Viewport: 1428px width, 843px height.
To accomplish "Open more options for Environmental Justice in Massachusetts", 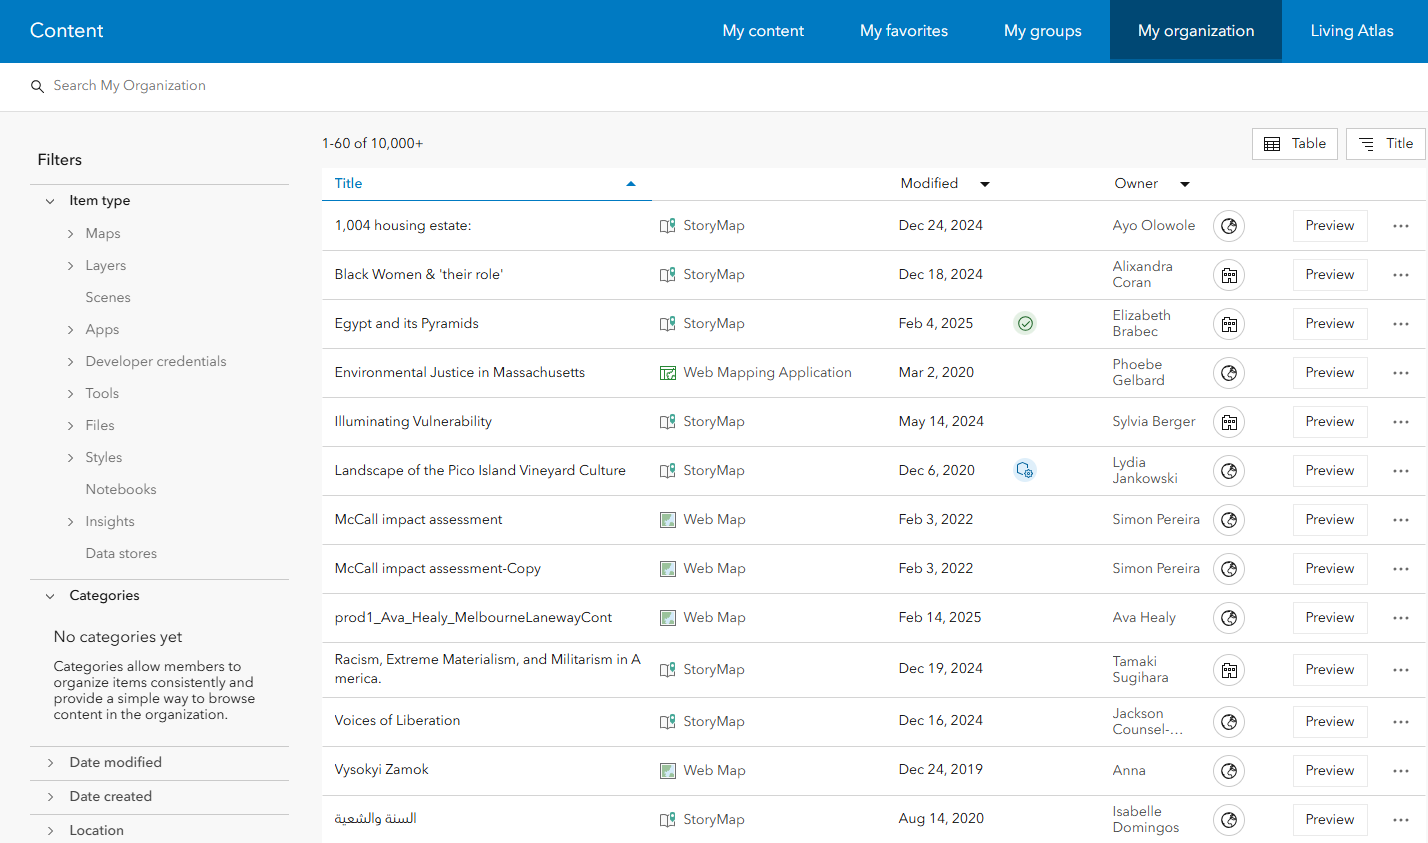I will 1401,373.
